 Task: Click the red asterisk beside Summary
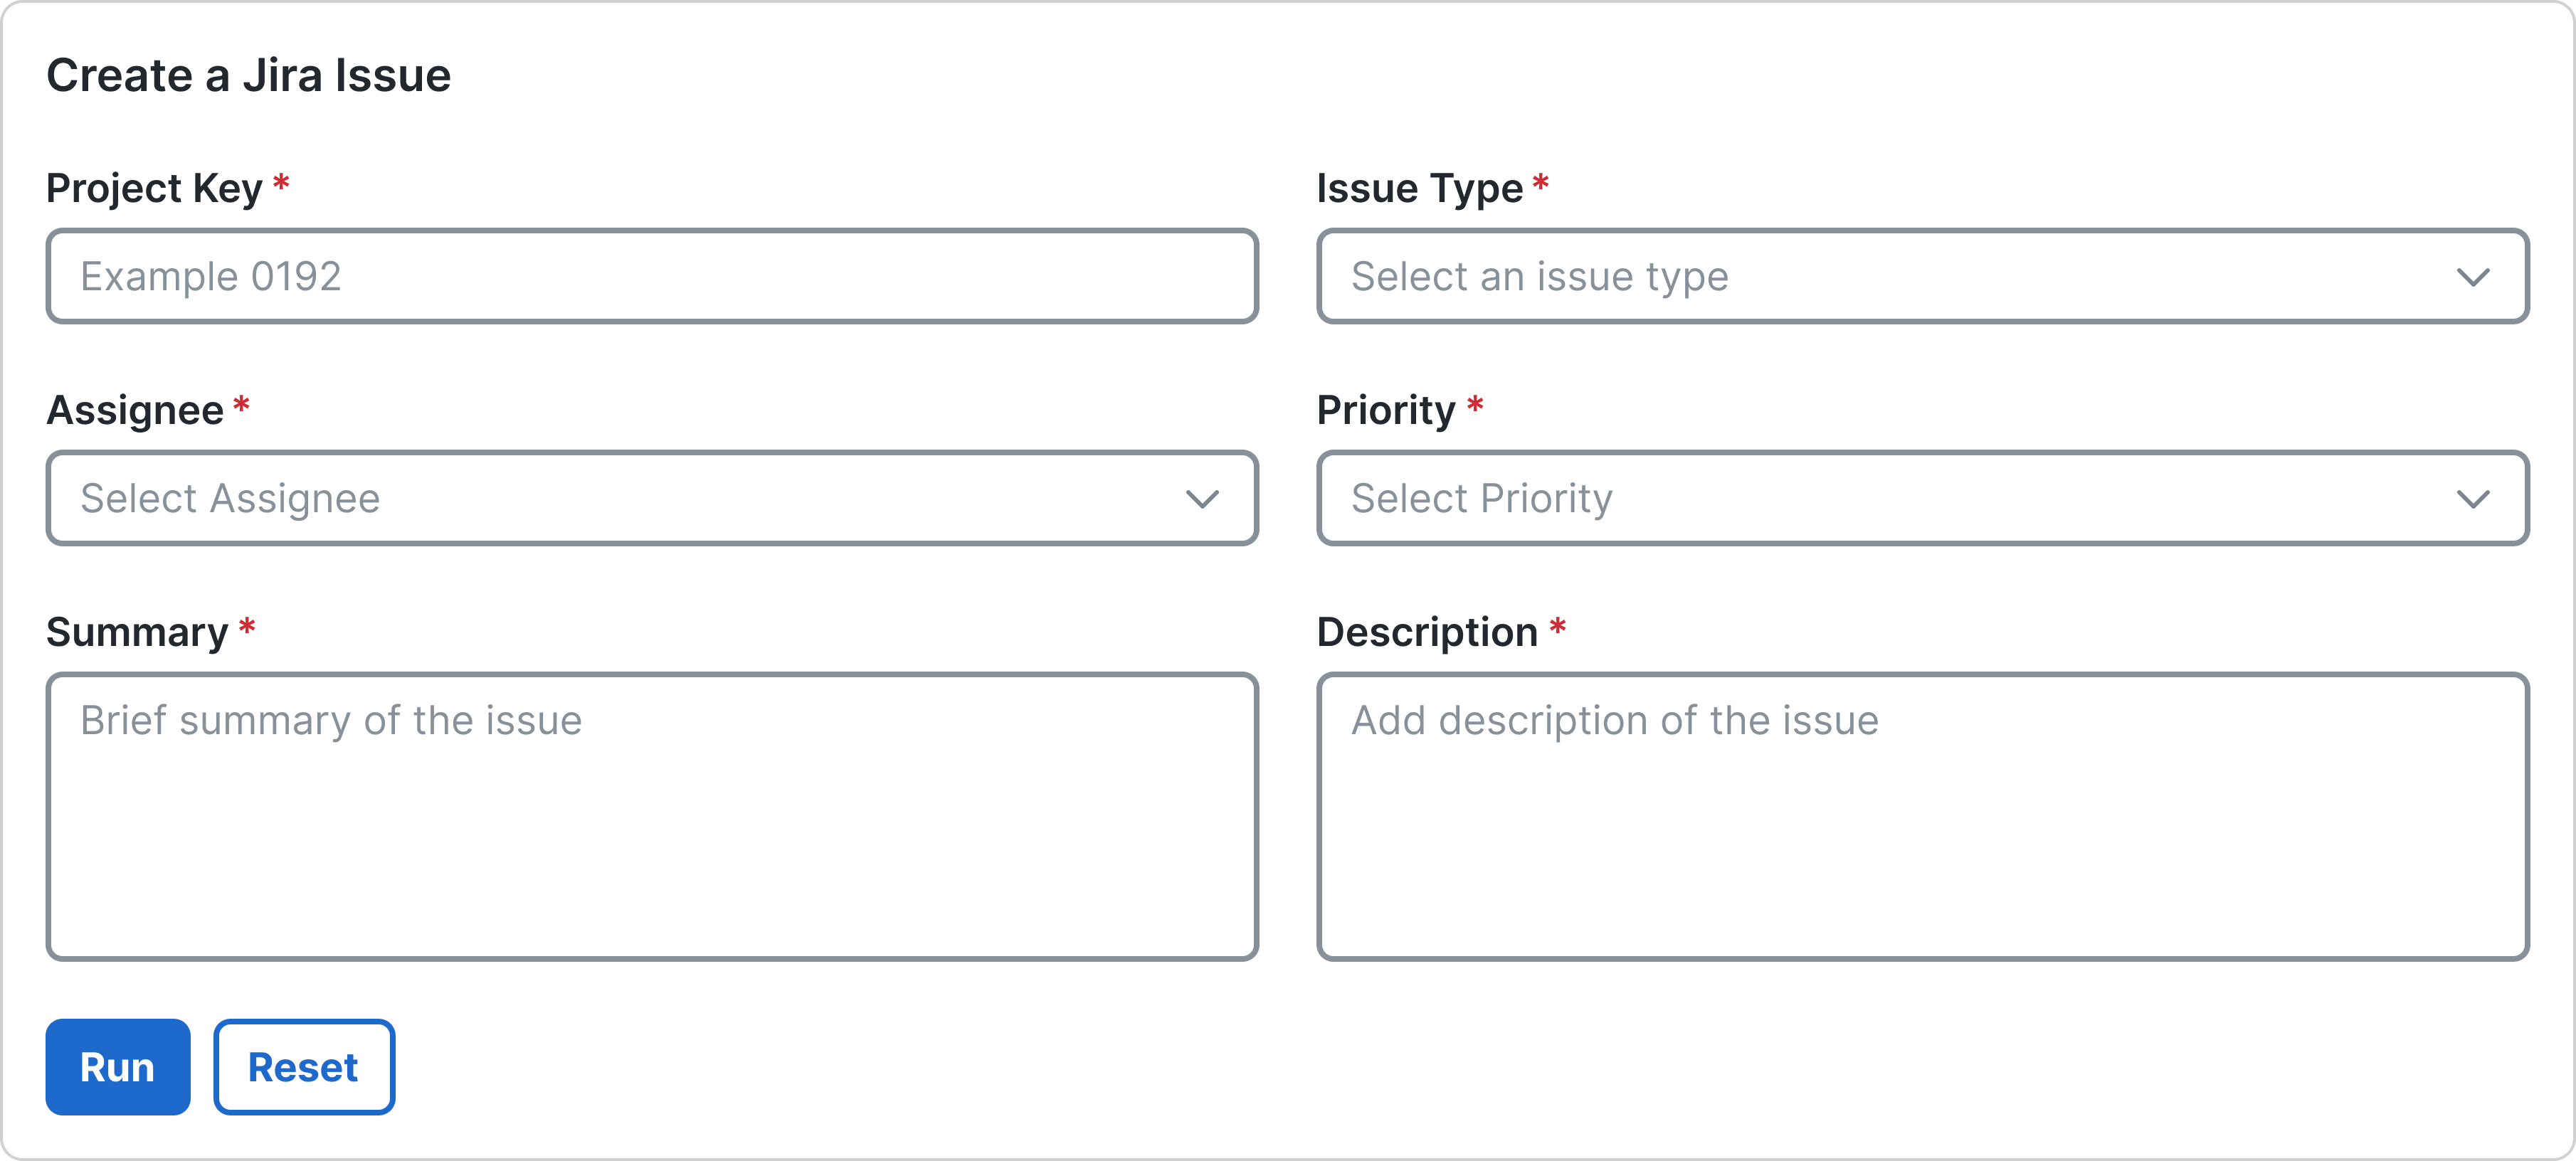coord(248,628)
